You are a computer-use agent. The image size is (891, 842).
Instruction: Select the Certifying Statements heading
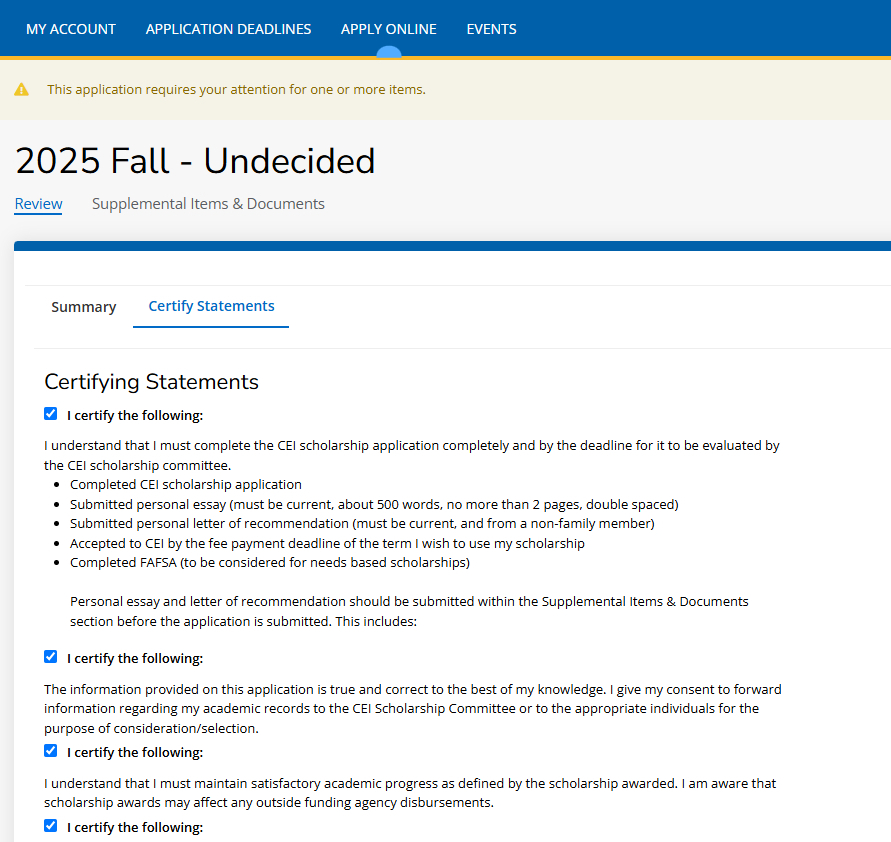pyautogui.click(x=150, y=382)
